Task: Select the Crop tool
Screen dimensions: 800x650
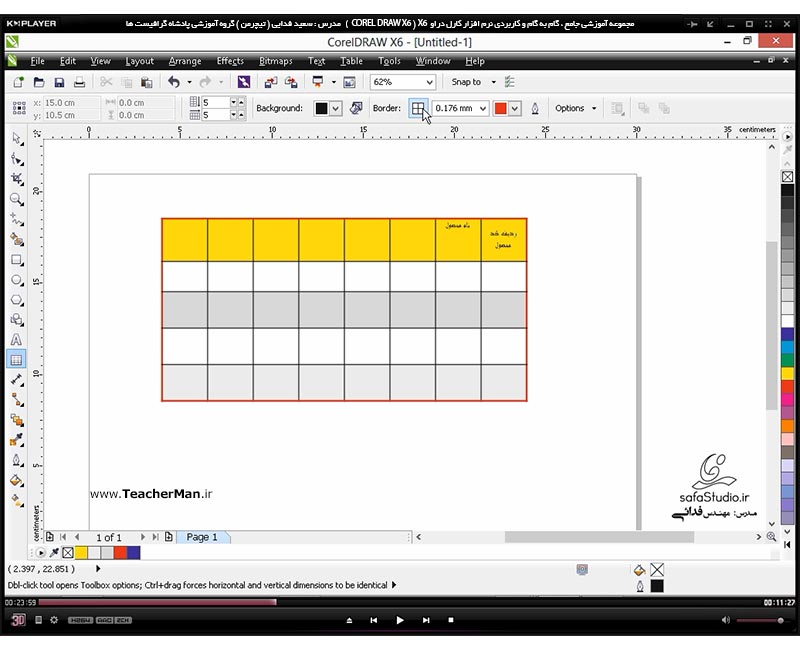Action: (17, 179)
